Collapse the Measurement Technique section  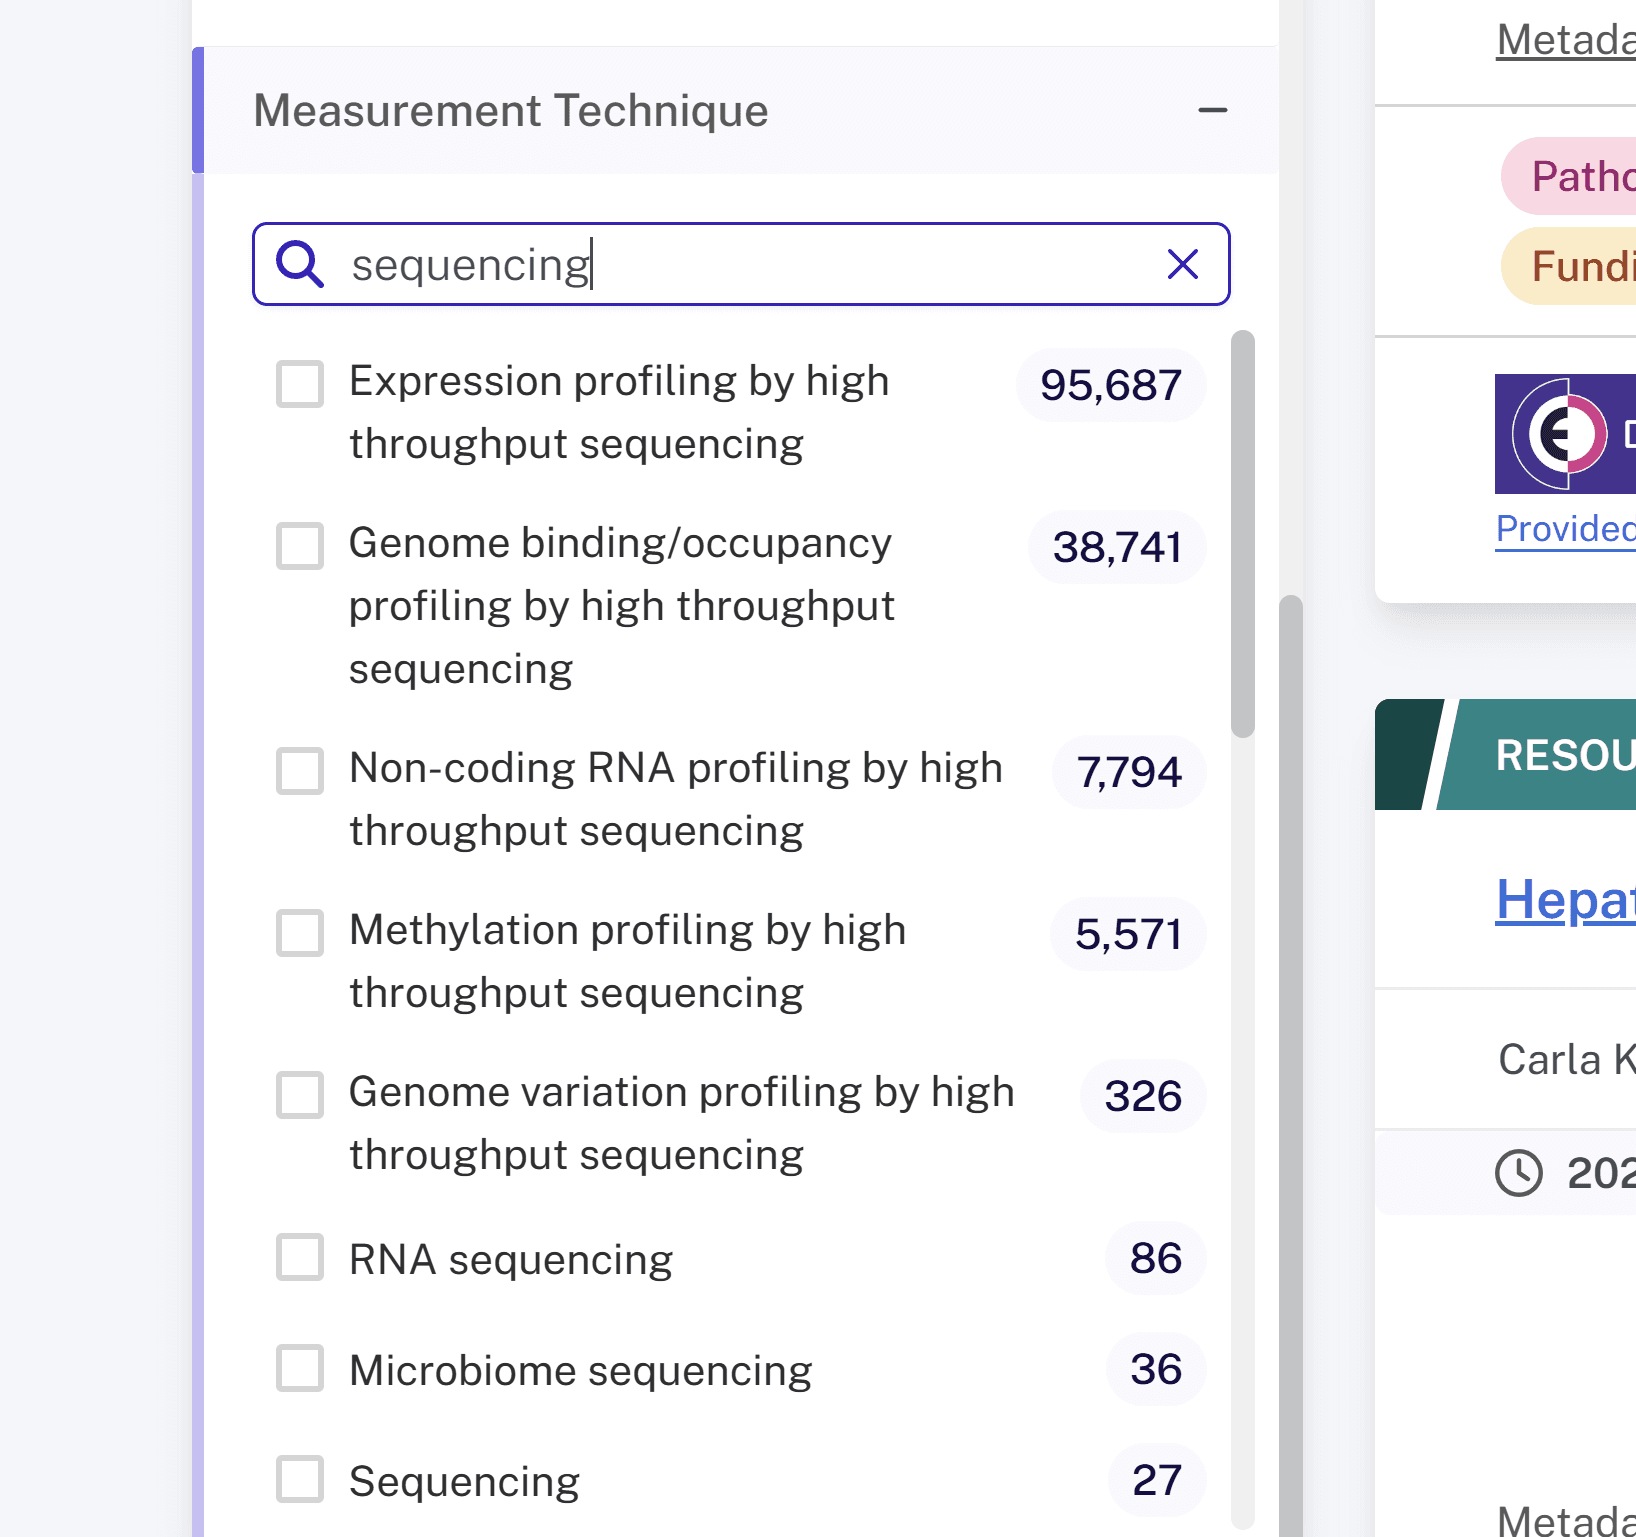(1212, 110)
